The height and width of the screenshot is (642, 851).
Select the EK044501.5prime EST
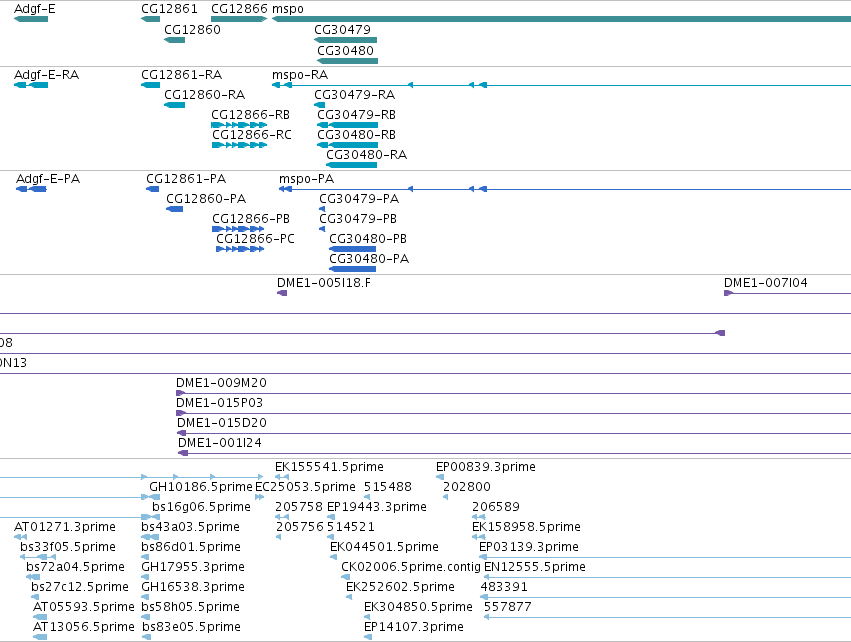tap(334, 557)
